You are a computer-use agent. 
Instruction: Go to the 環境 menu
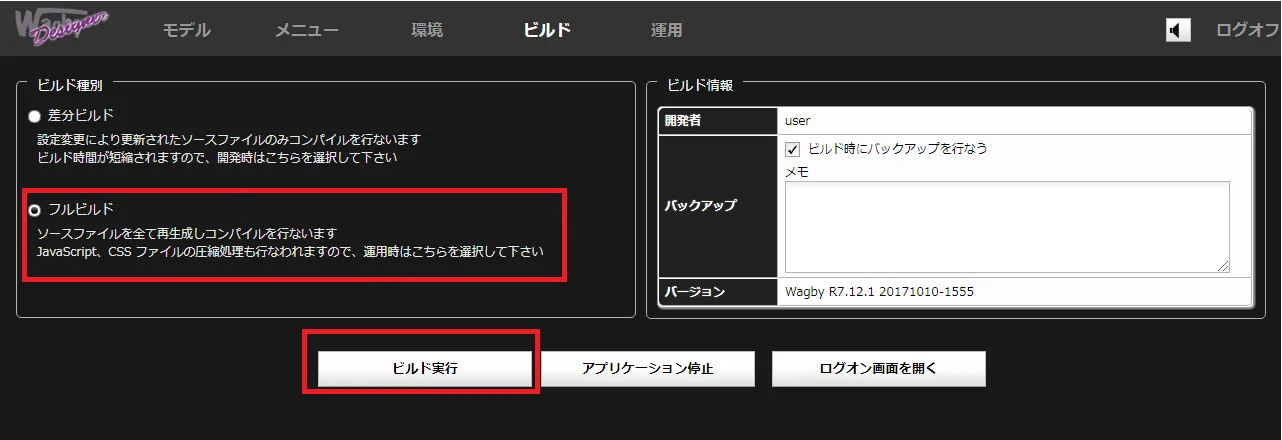(427, 30)
